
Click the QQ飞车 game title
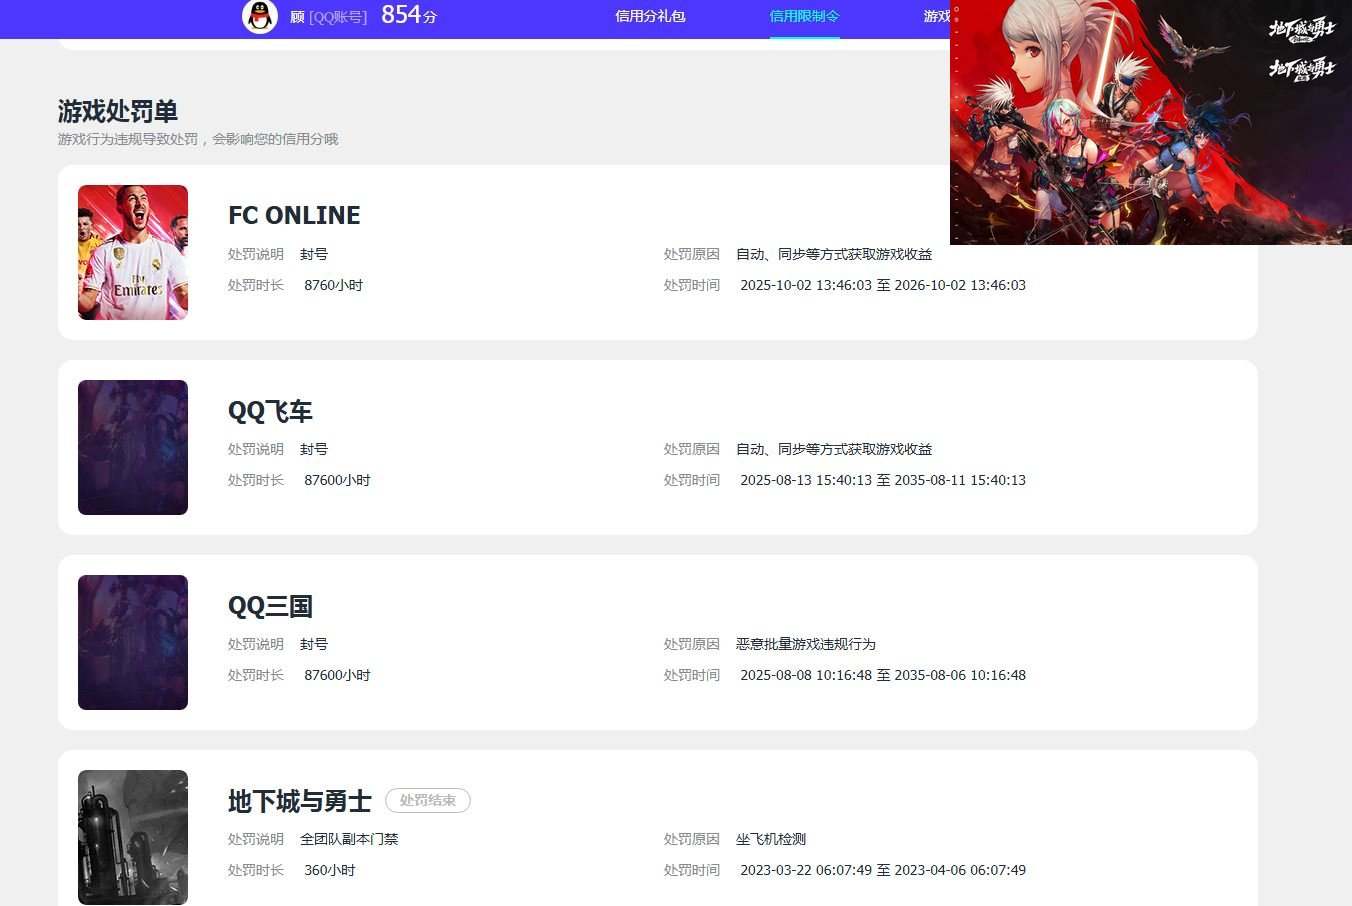(270, 411)
